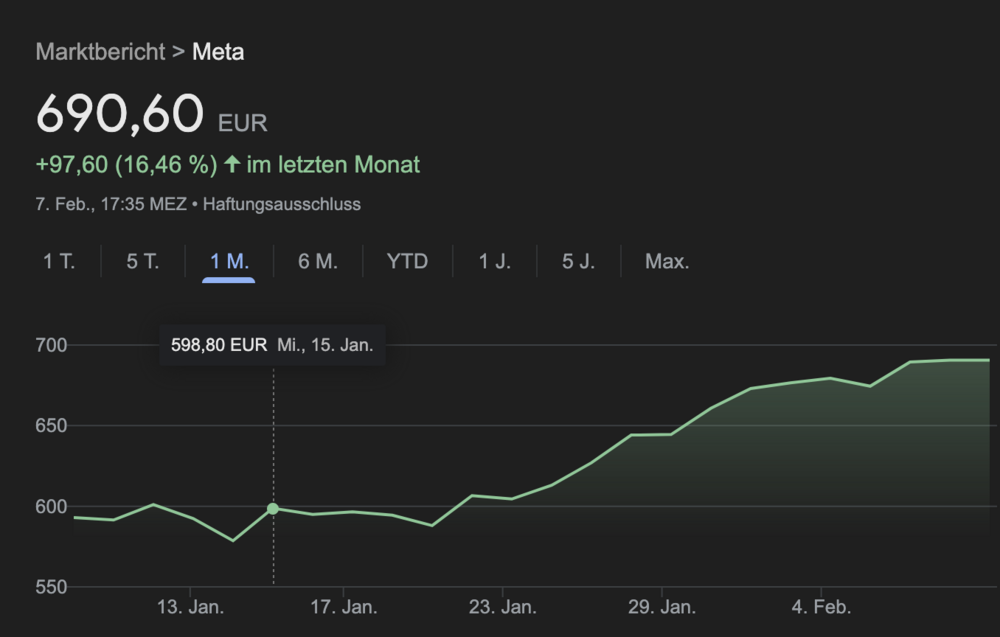Switch to the 5 T. range tab
The width and height of the screenshot is (1000, 637).
point(143,262)
